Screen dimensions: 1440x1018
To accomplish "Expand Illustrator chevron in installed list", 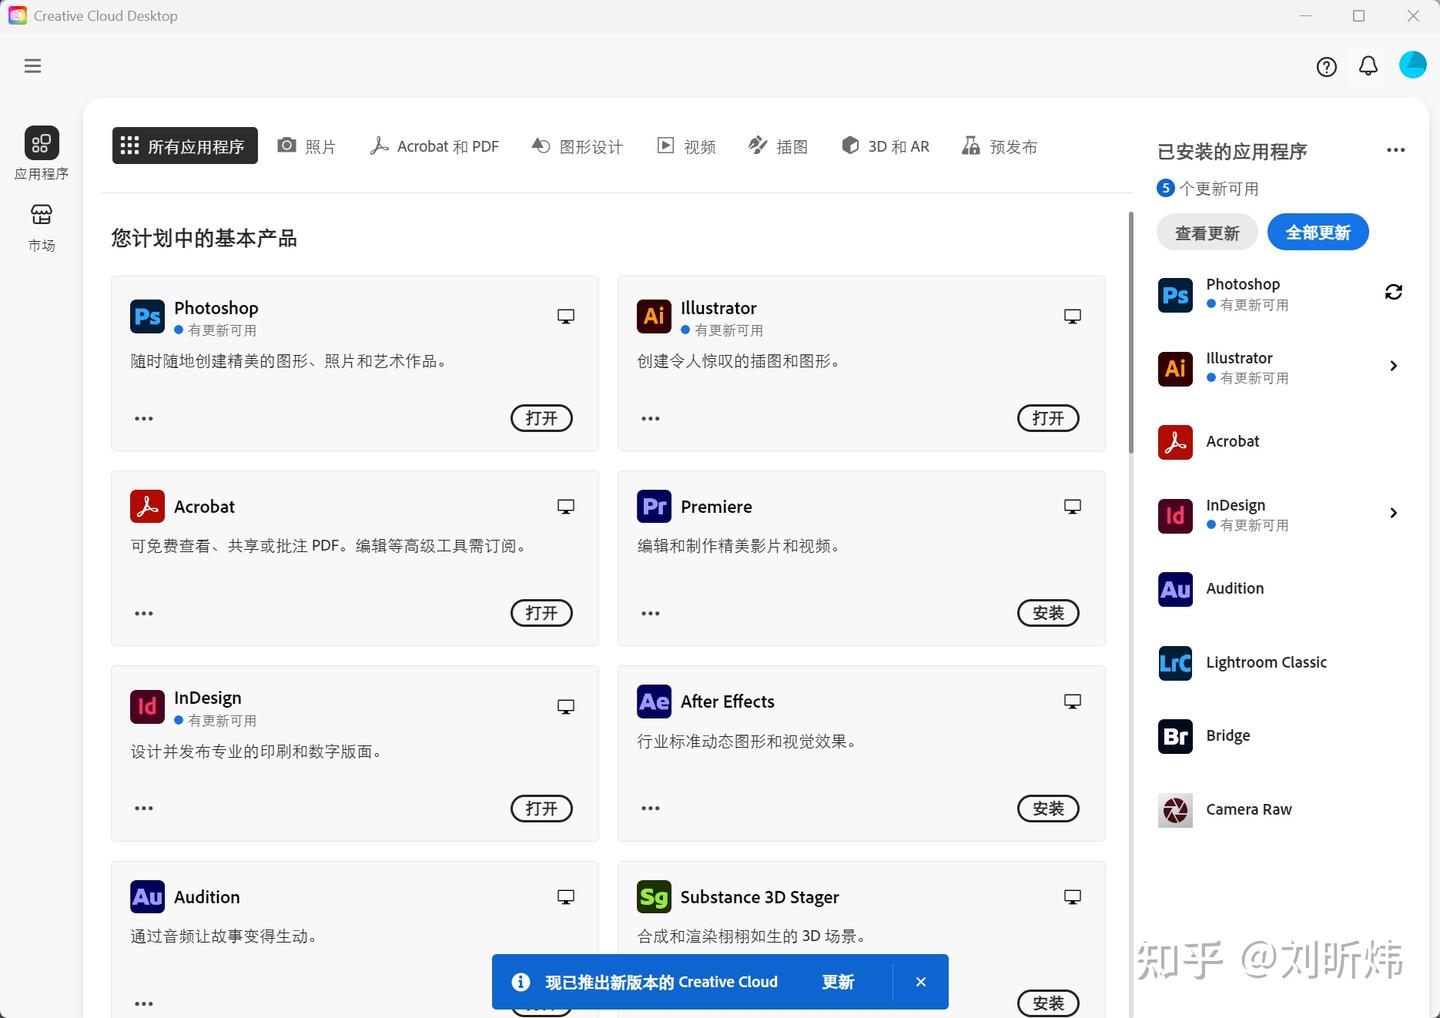I will click(1394, 366).
